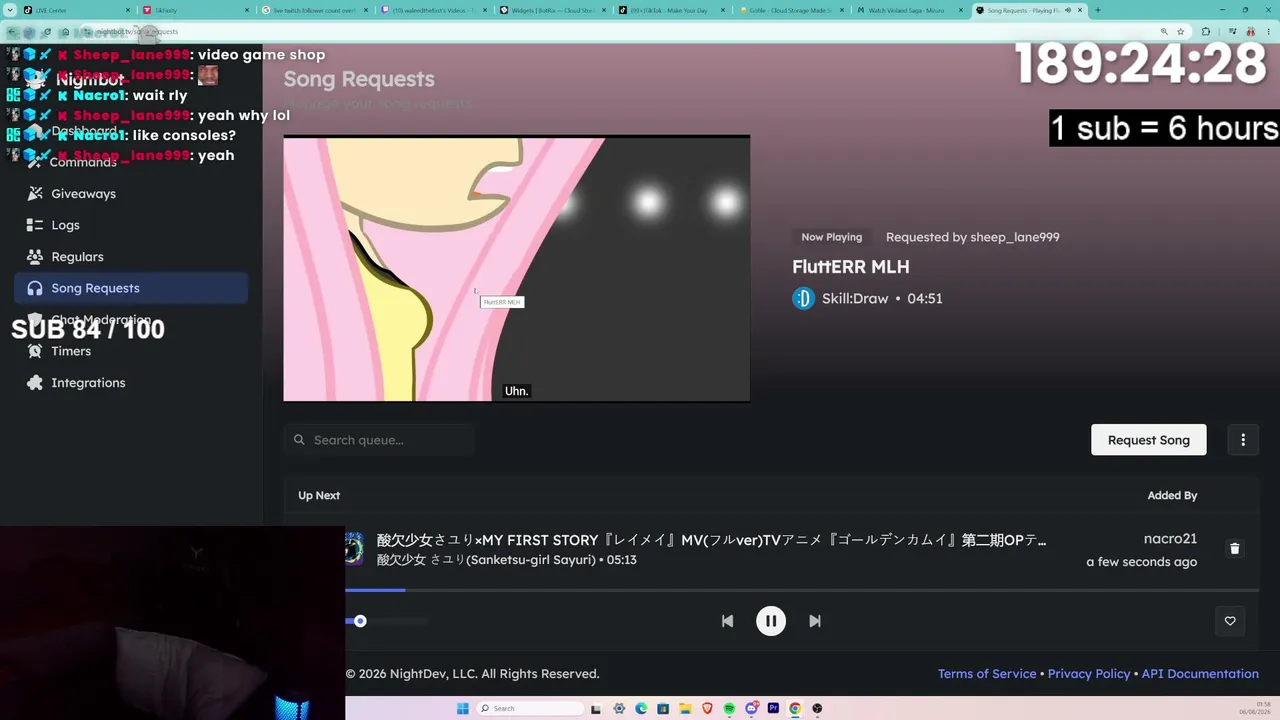Click the Timers alarm clock icon
This screenshot has width=1280, height=720.
35,351
